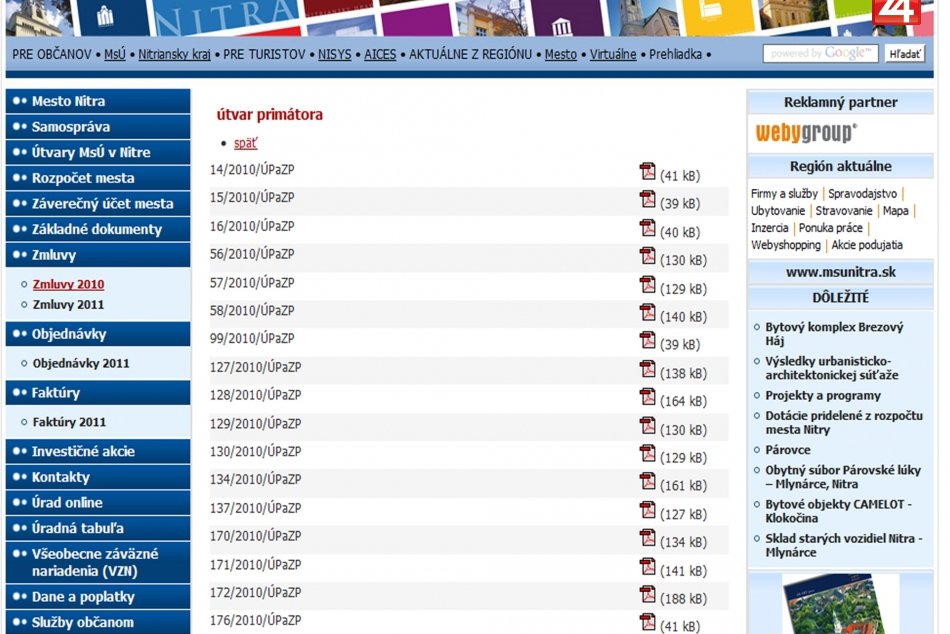Viewport: 950px width, 634px height.
Task: Open PDF icon for 56/2010/ÚPaZP
Action: pos(647,256)
